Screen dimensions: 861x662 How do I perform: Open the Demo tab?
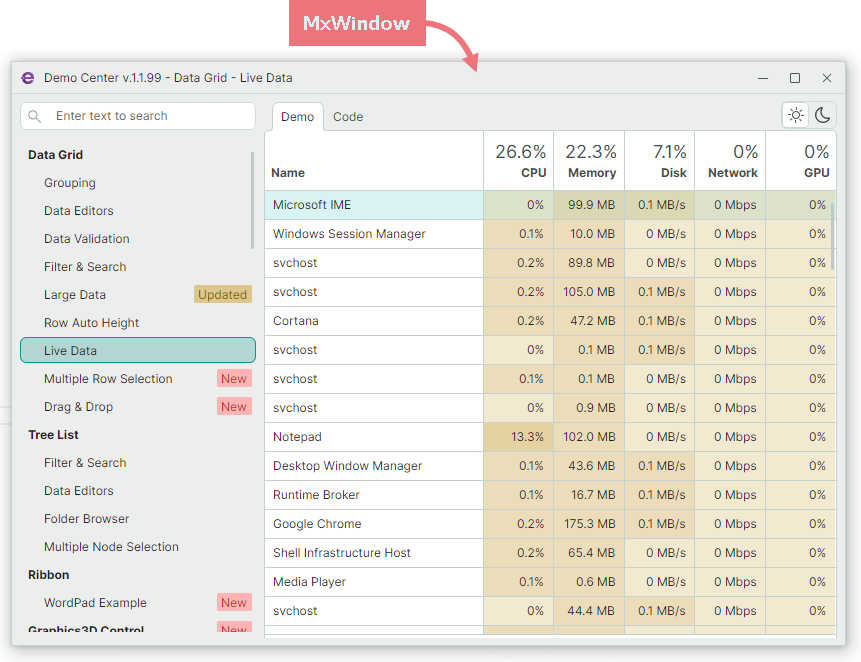click(297, 117)
